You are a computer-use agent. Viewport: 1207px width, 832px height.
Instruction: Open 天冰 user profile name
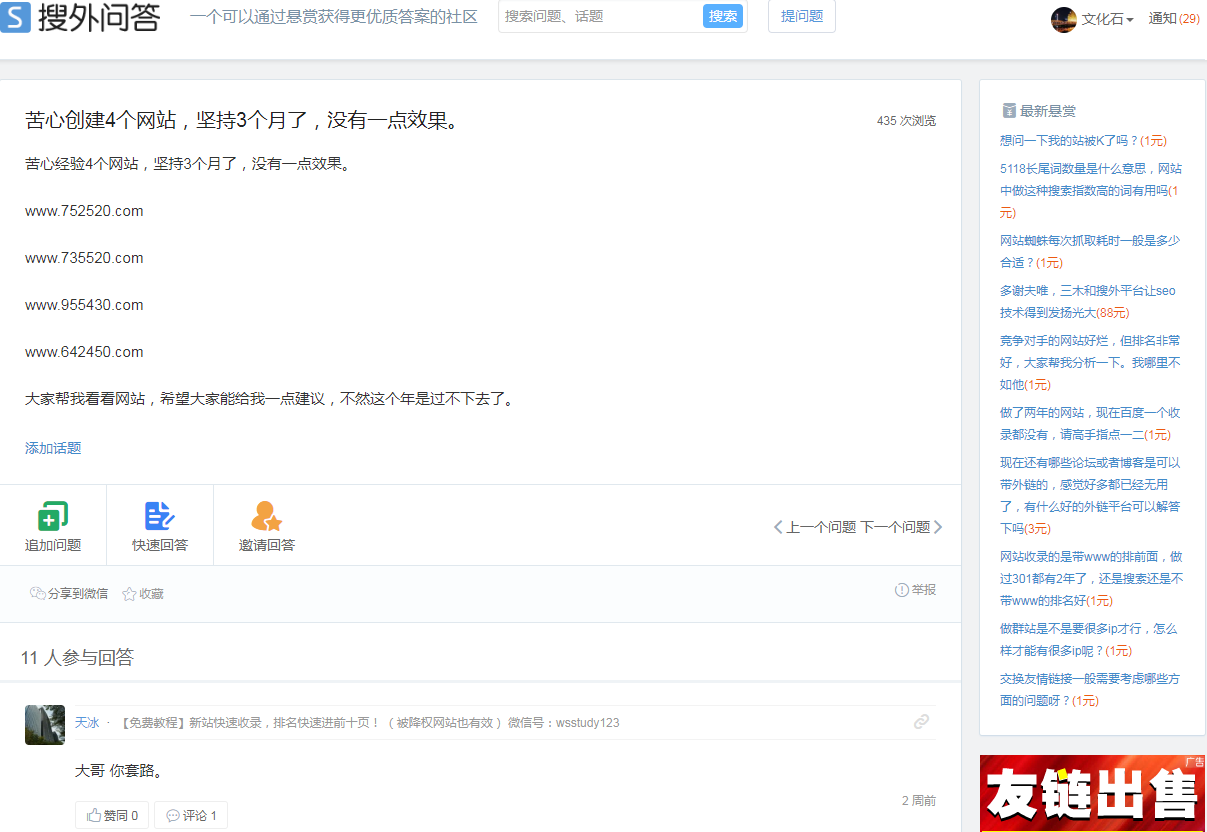click(87, 722)
